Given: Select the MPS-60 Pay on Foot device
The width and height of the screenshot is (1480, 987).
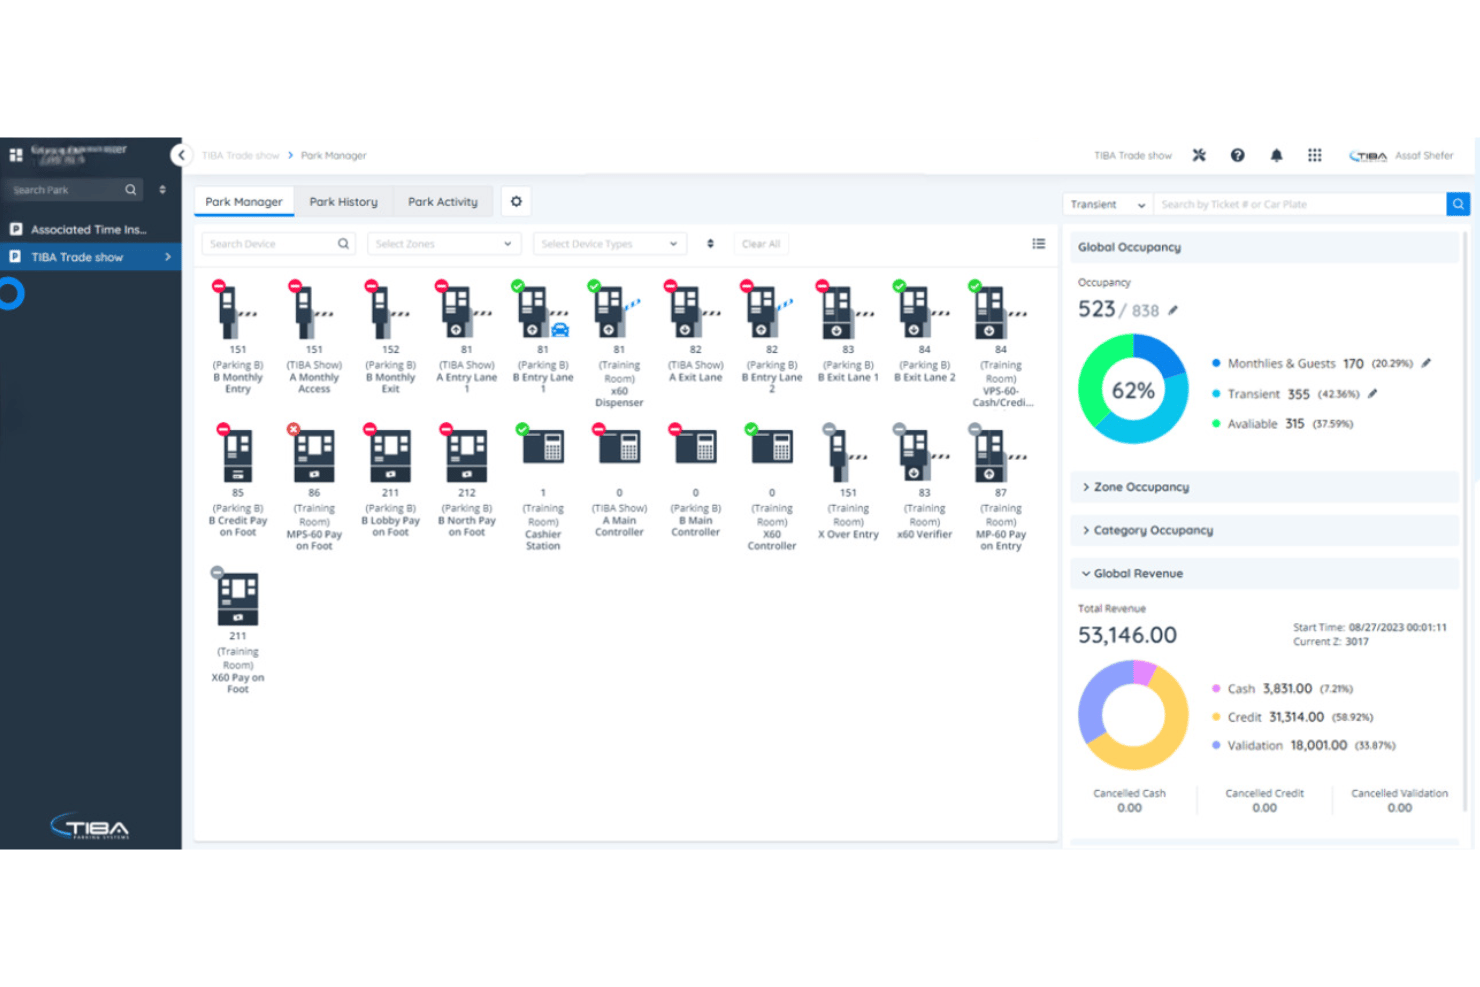Looking at the screenshot, I should (x=313, y=455).
